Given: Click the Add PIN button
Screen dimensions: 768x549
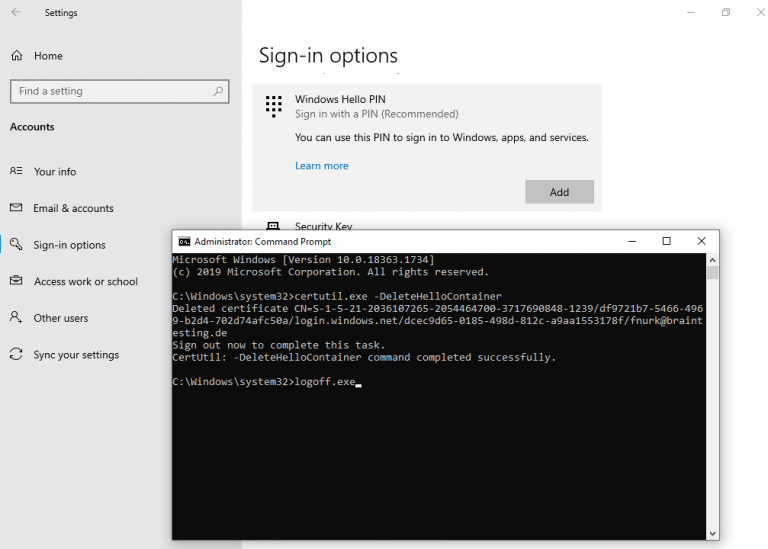Looking at the screenshot, I should pyautogui.click(x=559, y=192).
